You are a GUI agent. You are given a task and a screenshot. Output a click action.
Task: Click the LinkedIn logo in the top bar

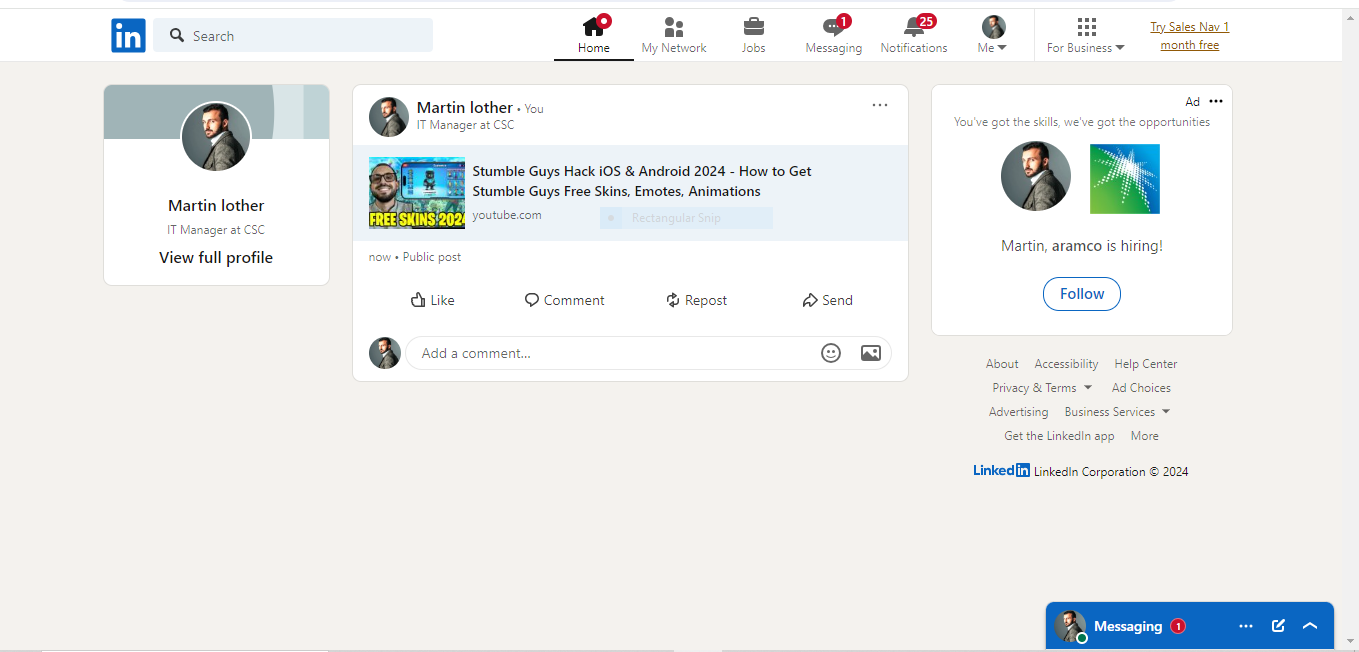coord(128,36)
